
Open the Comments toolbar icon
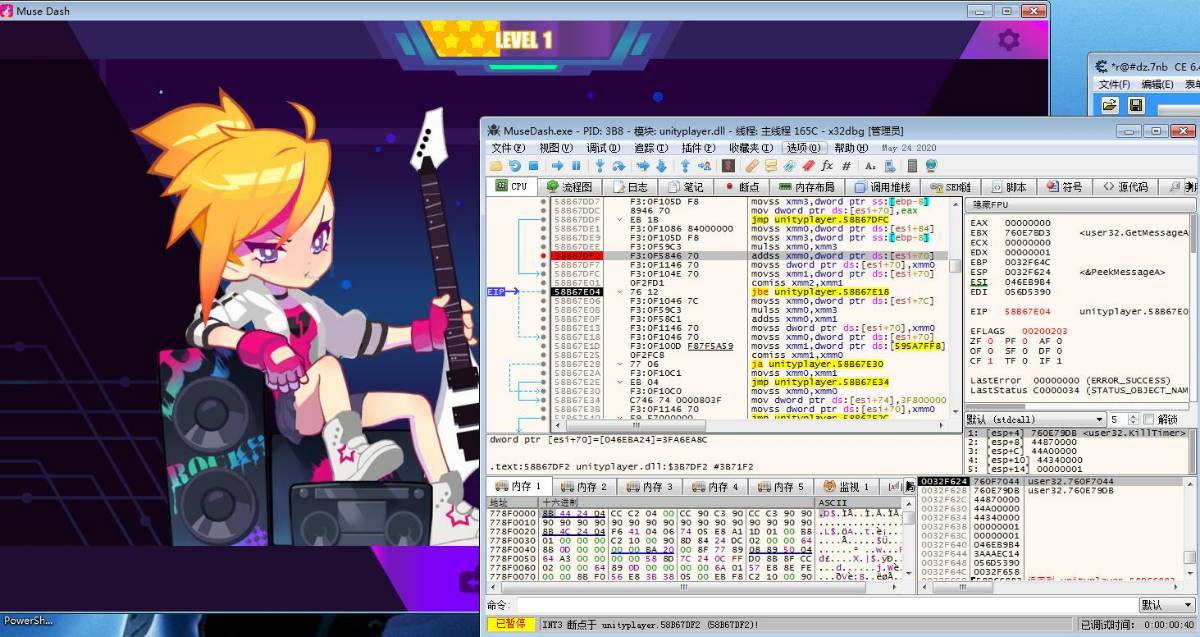point(771,165)
